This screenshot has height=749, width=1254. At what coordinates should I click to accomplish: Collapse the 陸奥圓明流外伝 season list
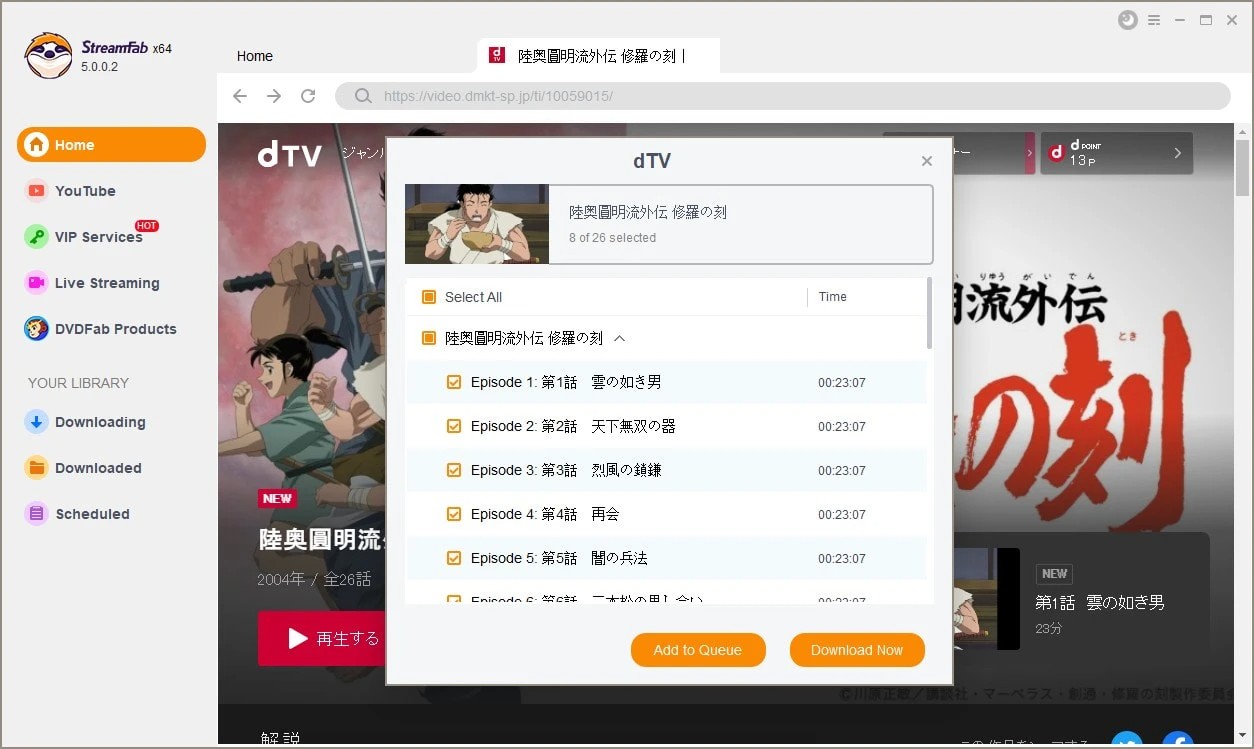coord(619,339)
